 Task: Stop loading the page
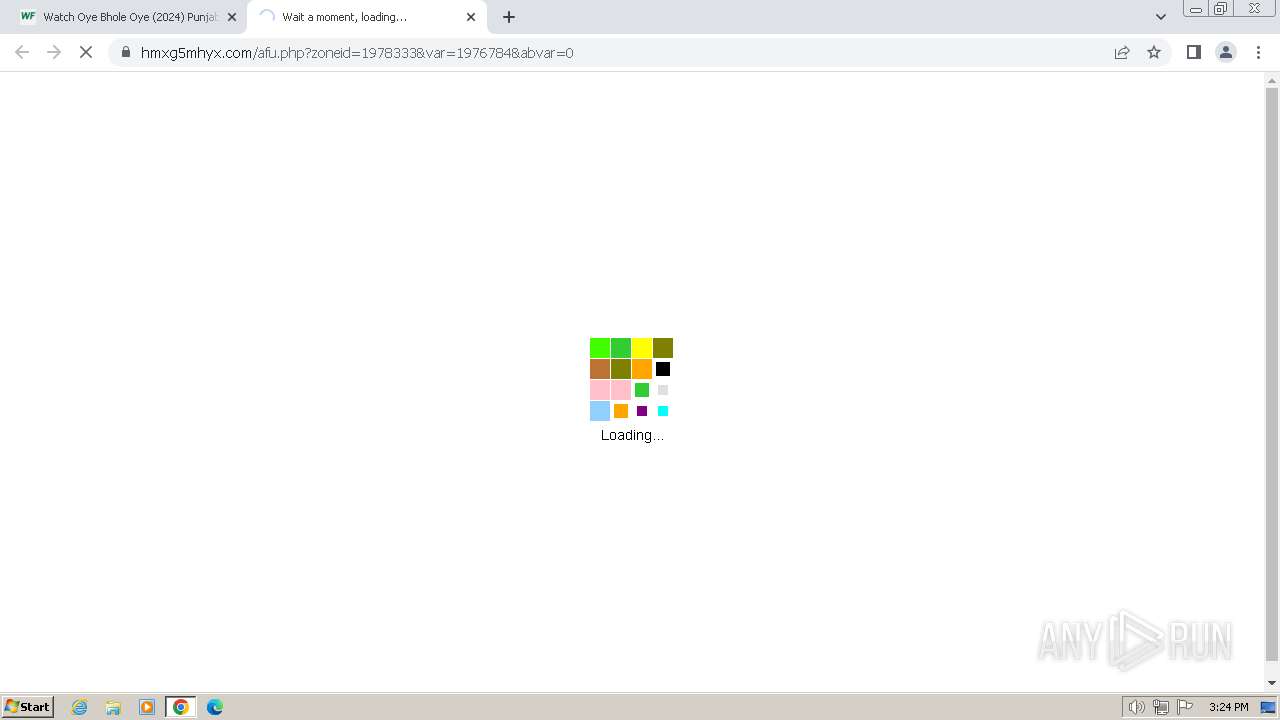86,52
